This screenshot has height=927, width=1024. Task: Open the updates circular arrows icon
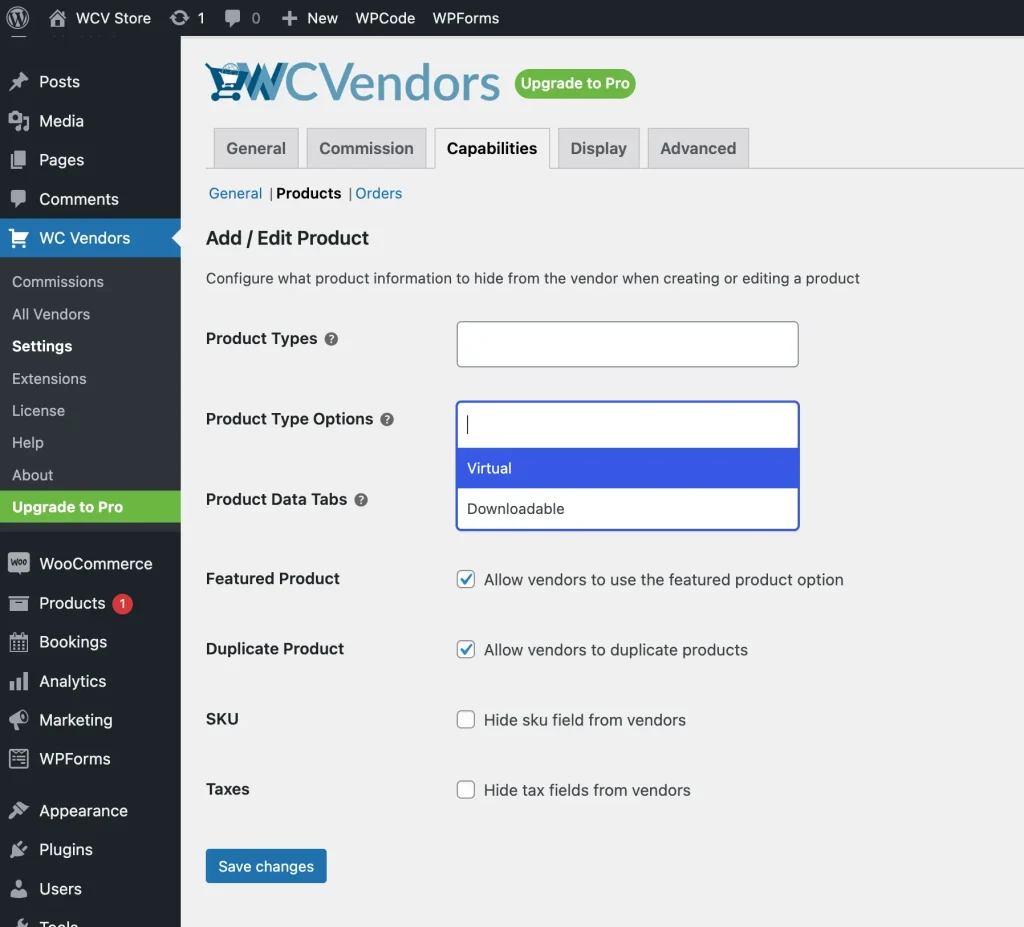(x=179, y=18)
